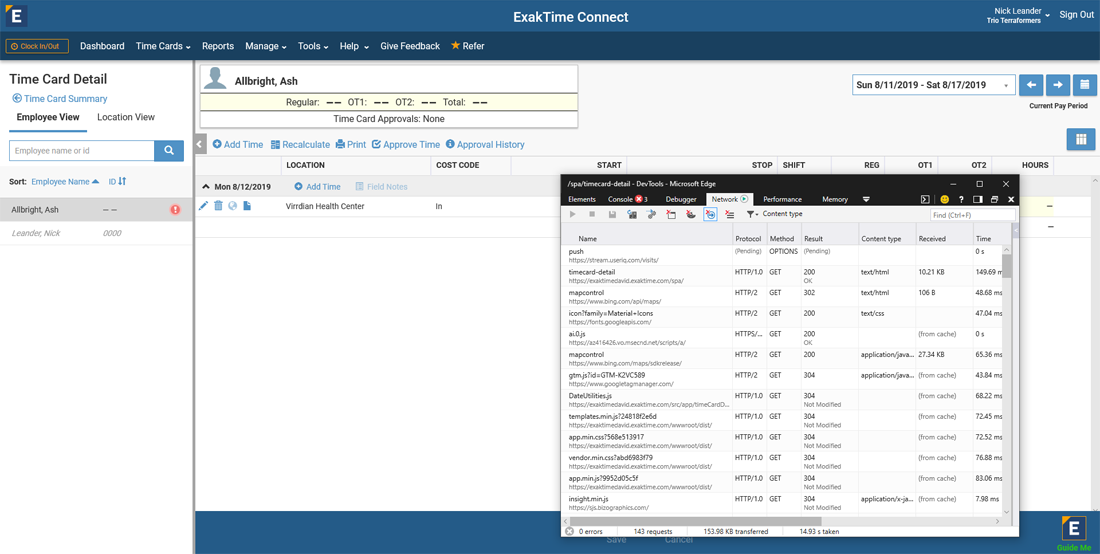
Task: Click the employee search magnifier button
Action: (169, 151)
